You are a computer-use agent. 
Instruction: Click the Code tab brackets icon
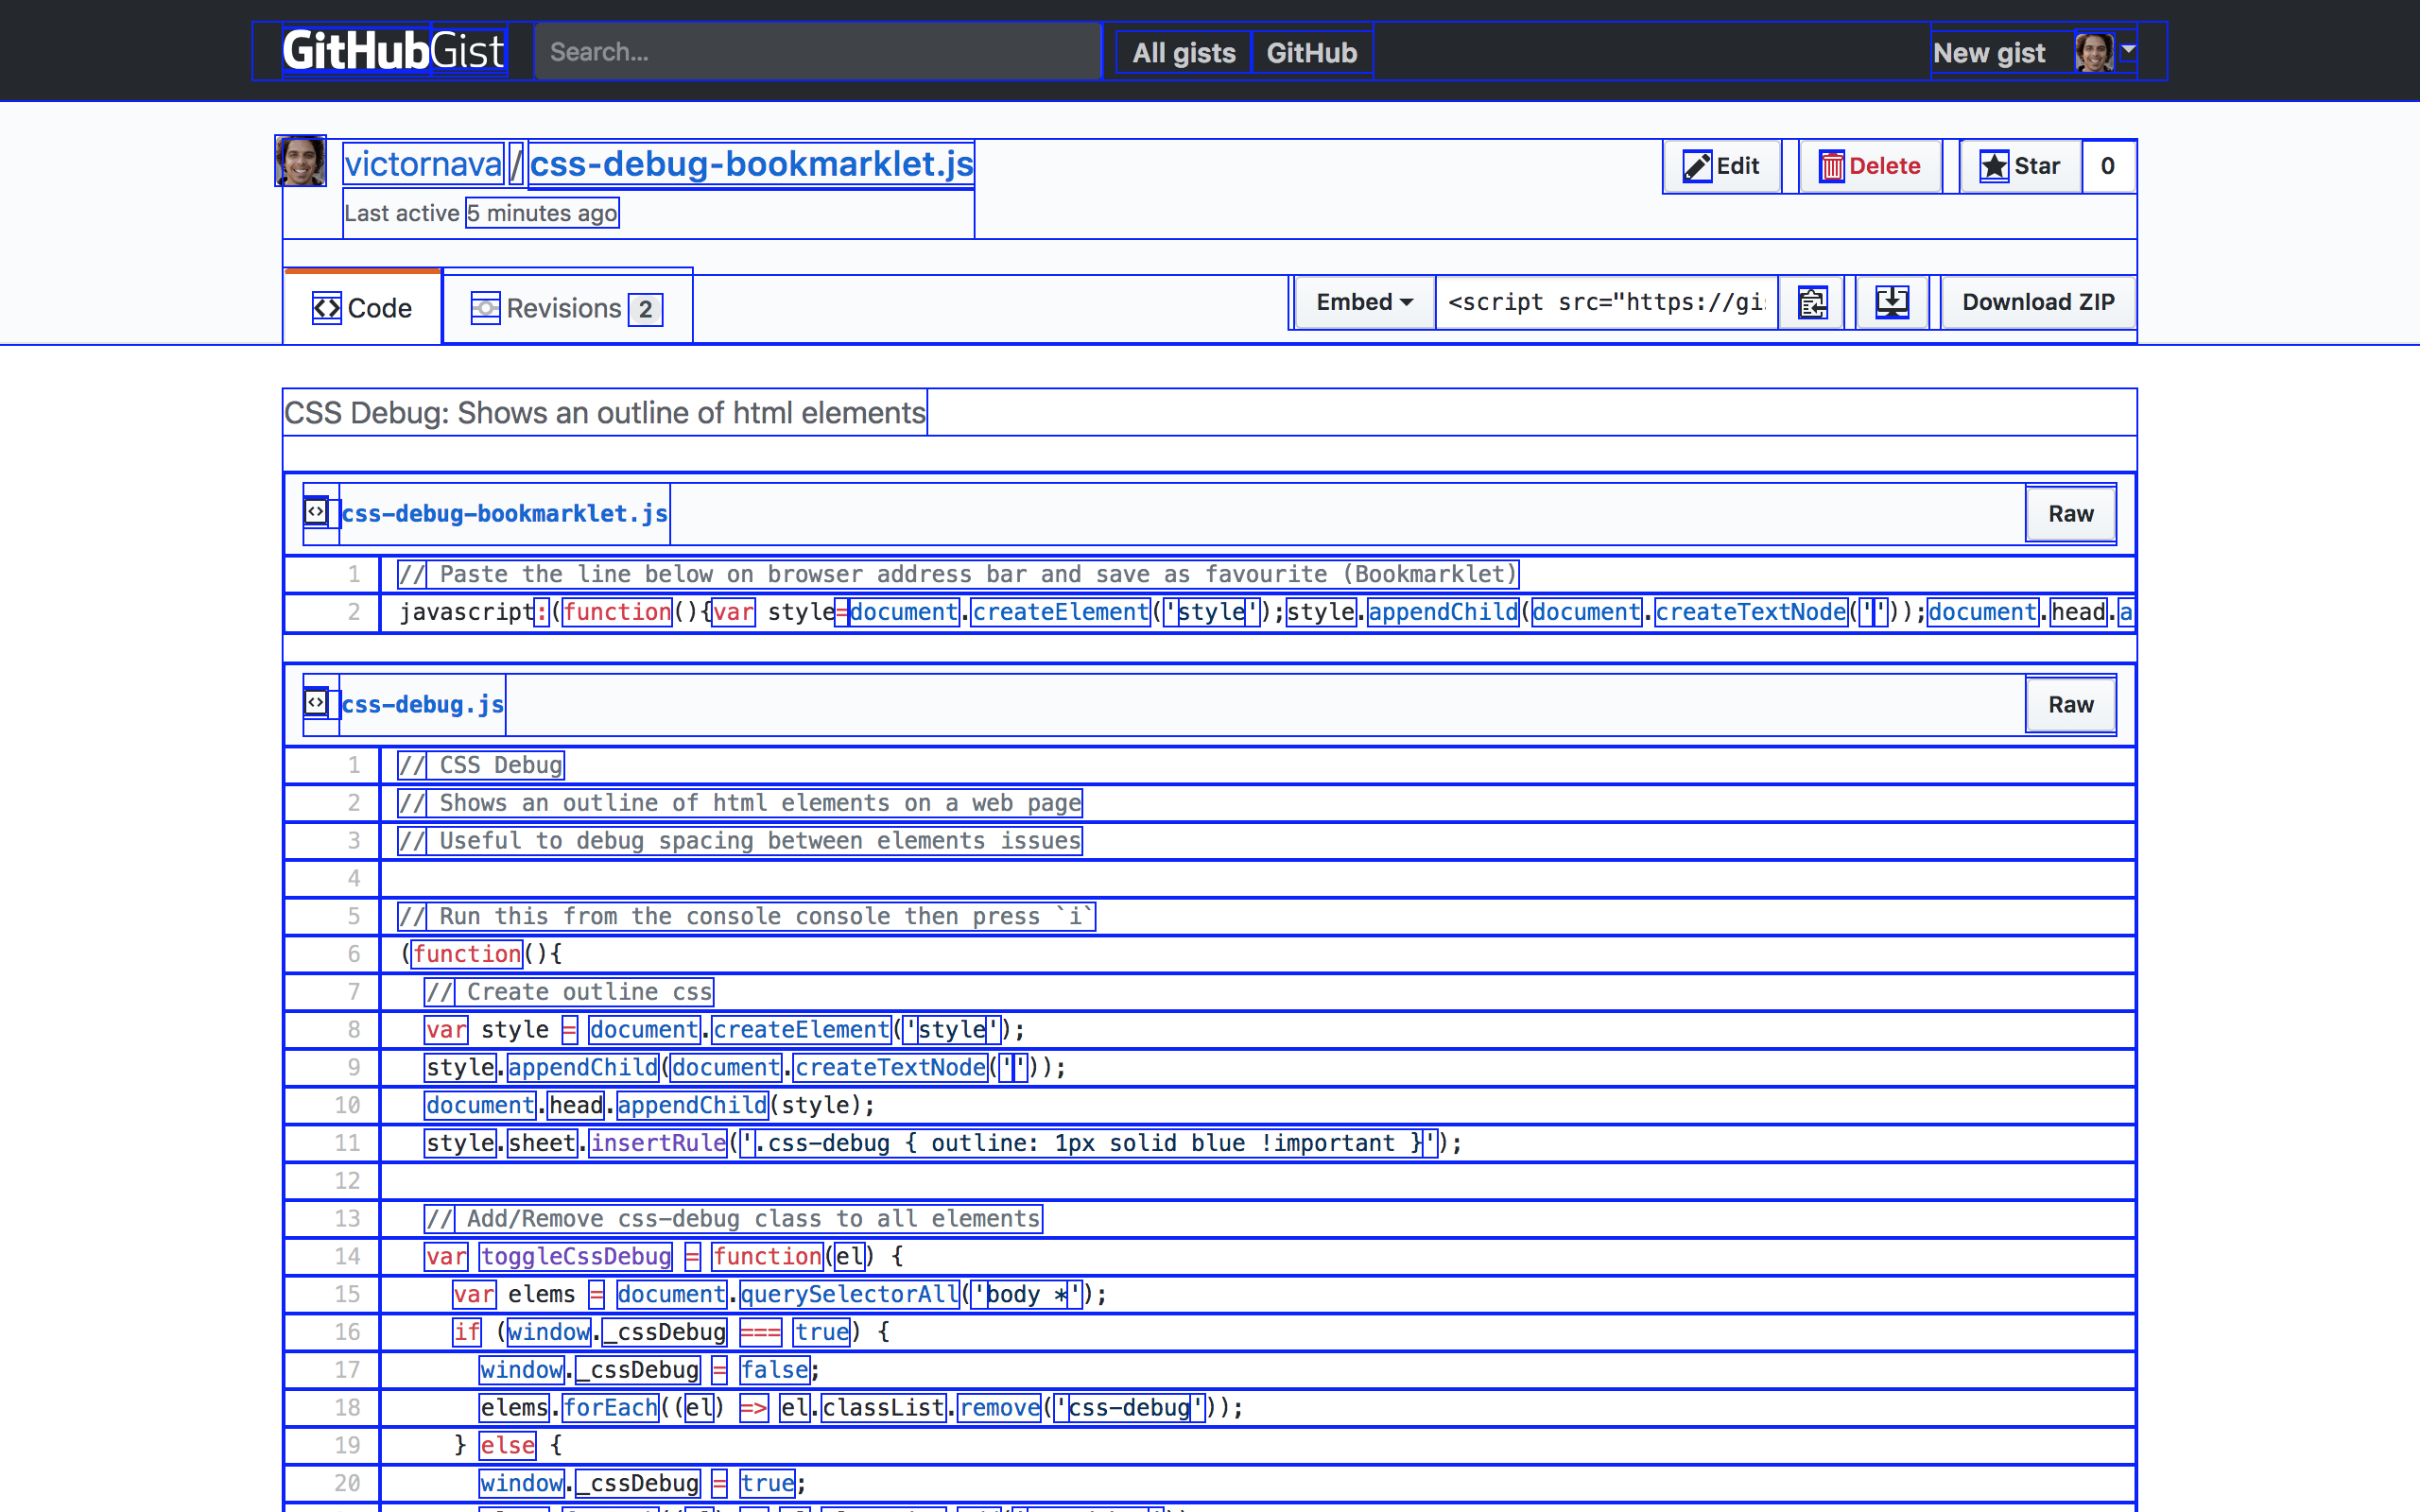pos(327,307)
